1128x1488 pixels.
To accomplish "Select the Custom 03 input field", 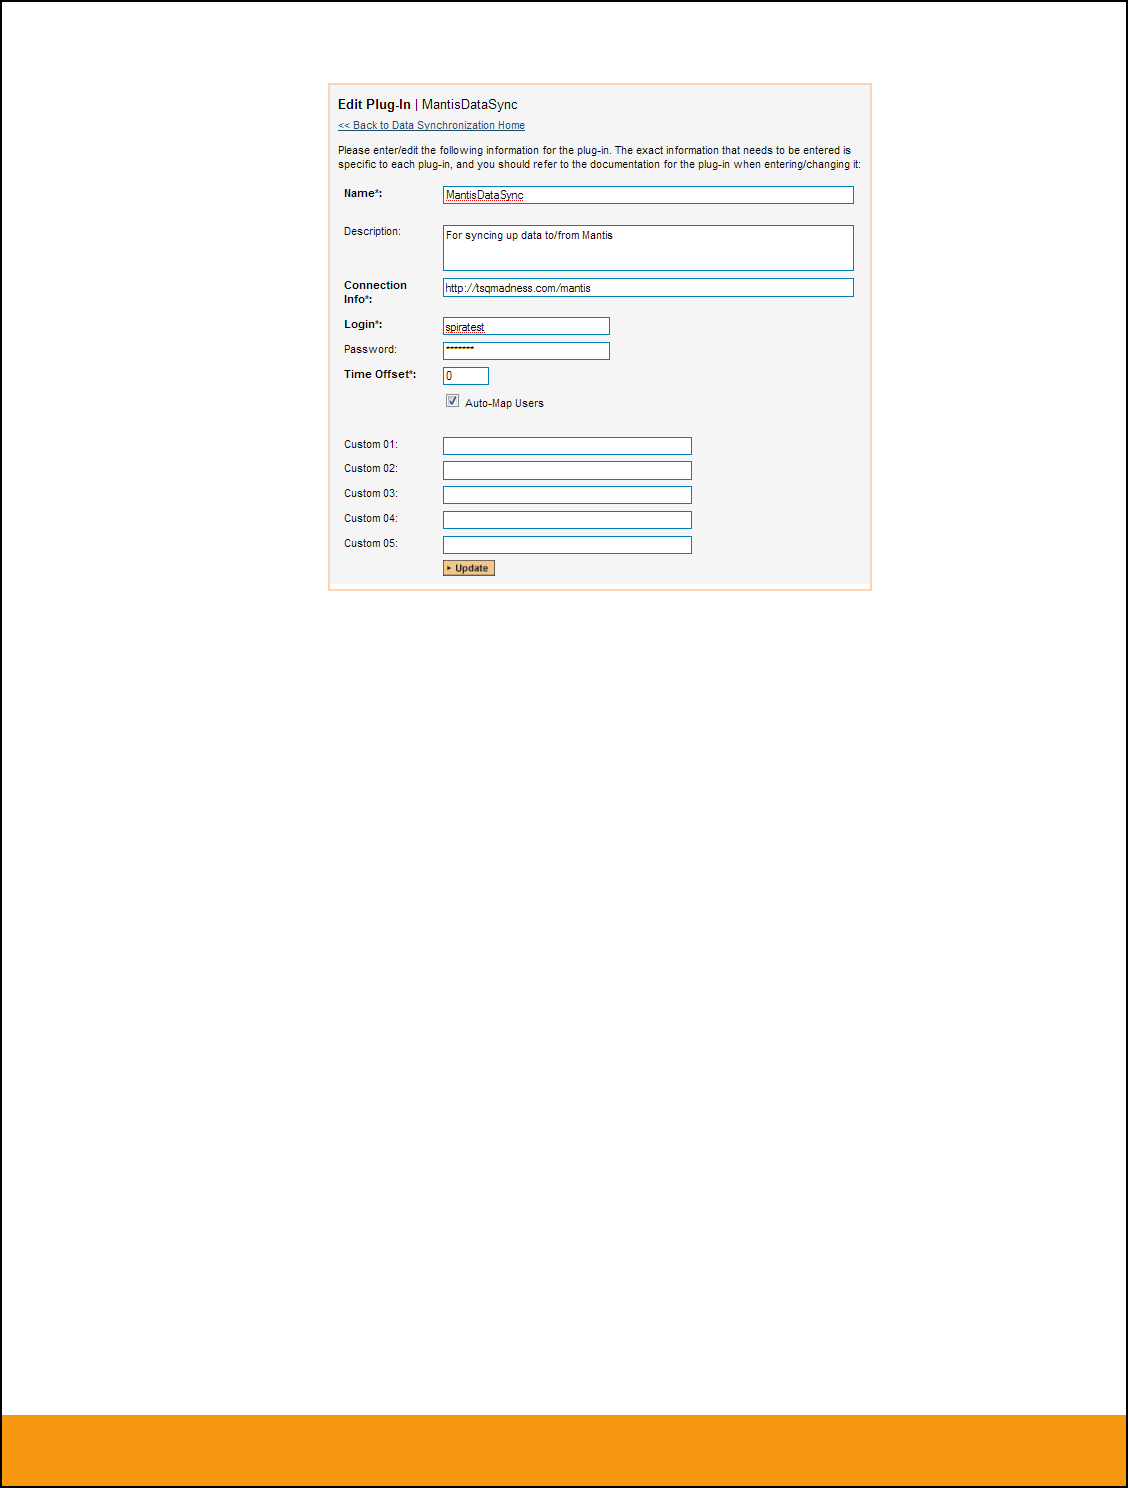I will coord(567,495).
